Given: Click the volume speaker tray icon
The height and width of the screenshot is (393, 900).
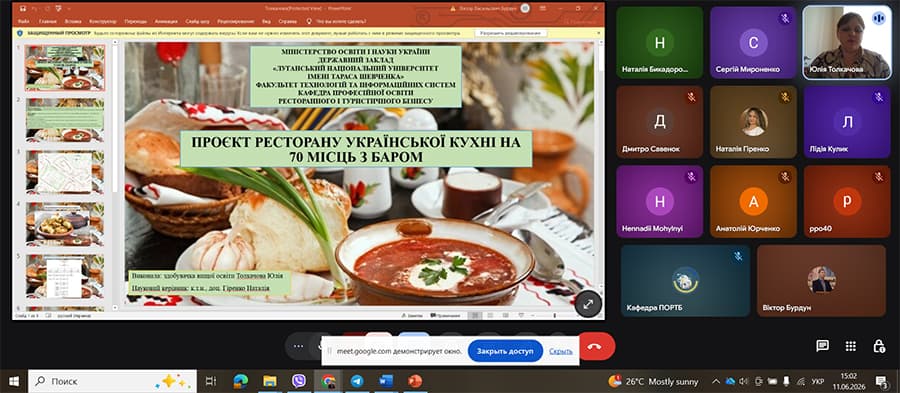Looking at the screenshot, I should pos(744,381).
